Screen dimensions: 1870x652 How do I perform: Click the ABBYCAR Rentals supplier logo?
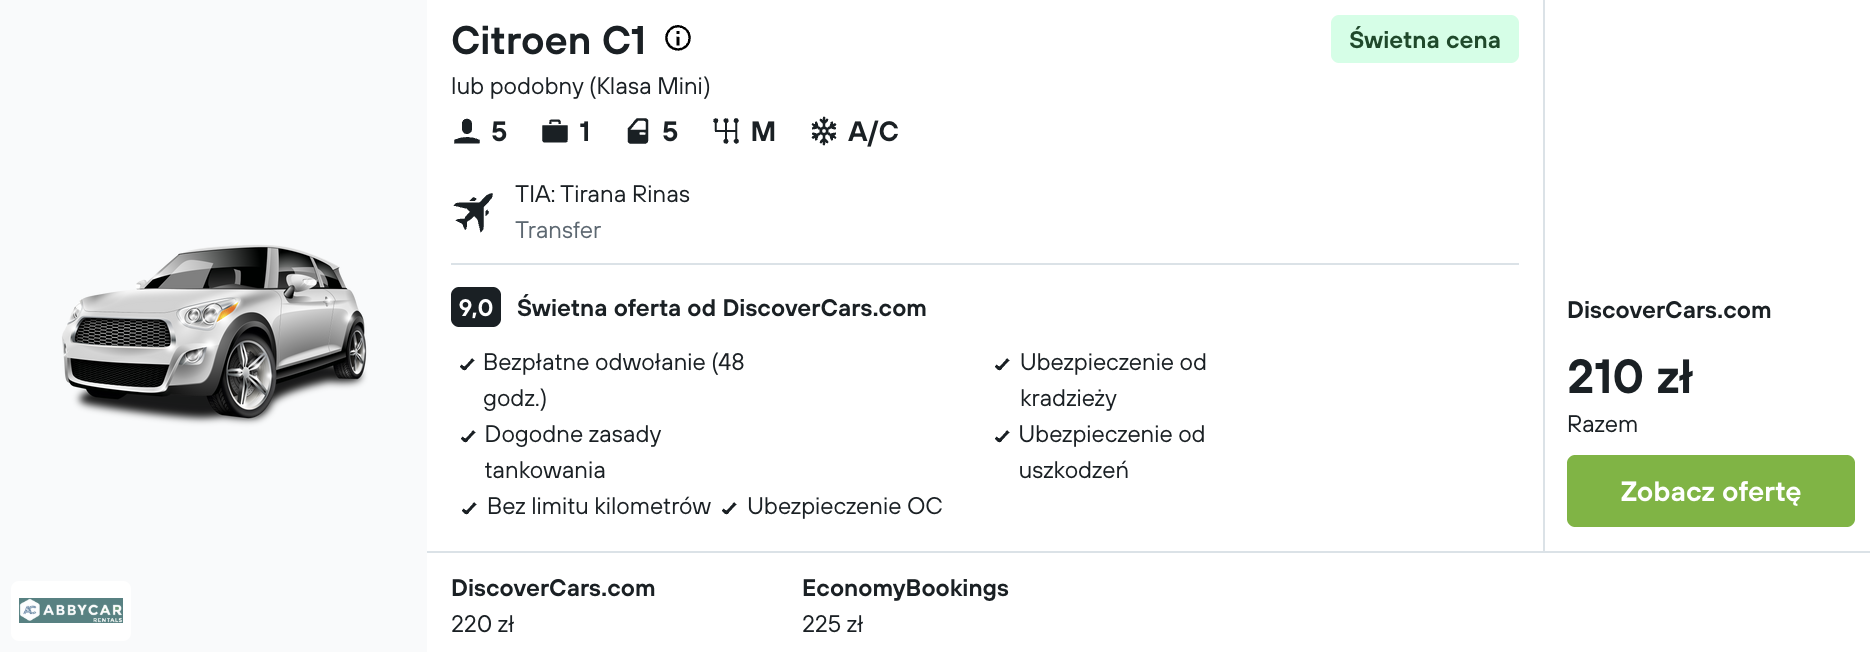coord(71,610)
